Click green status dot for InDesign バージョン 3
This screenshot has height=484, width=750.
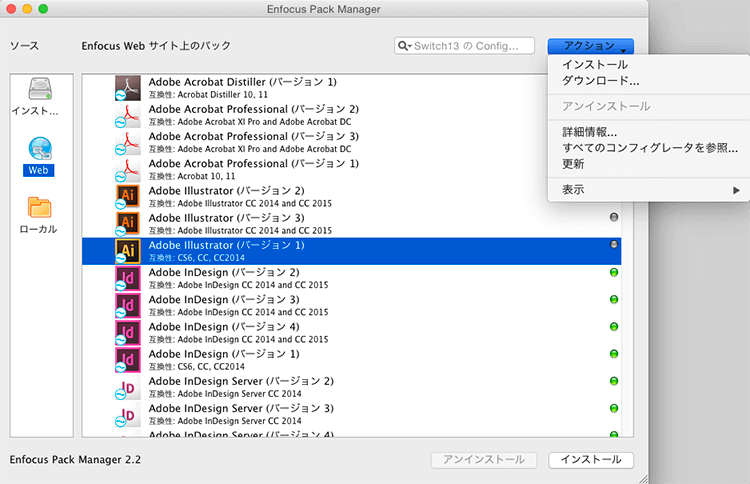click(x=614, y=299)
